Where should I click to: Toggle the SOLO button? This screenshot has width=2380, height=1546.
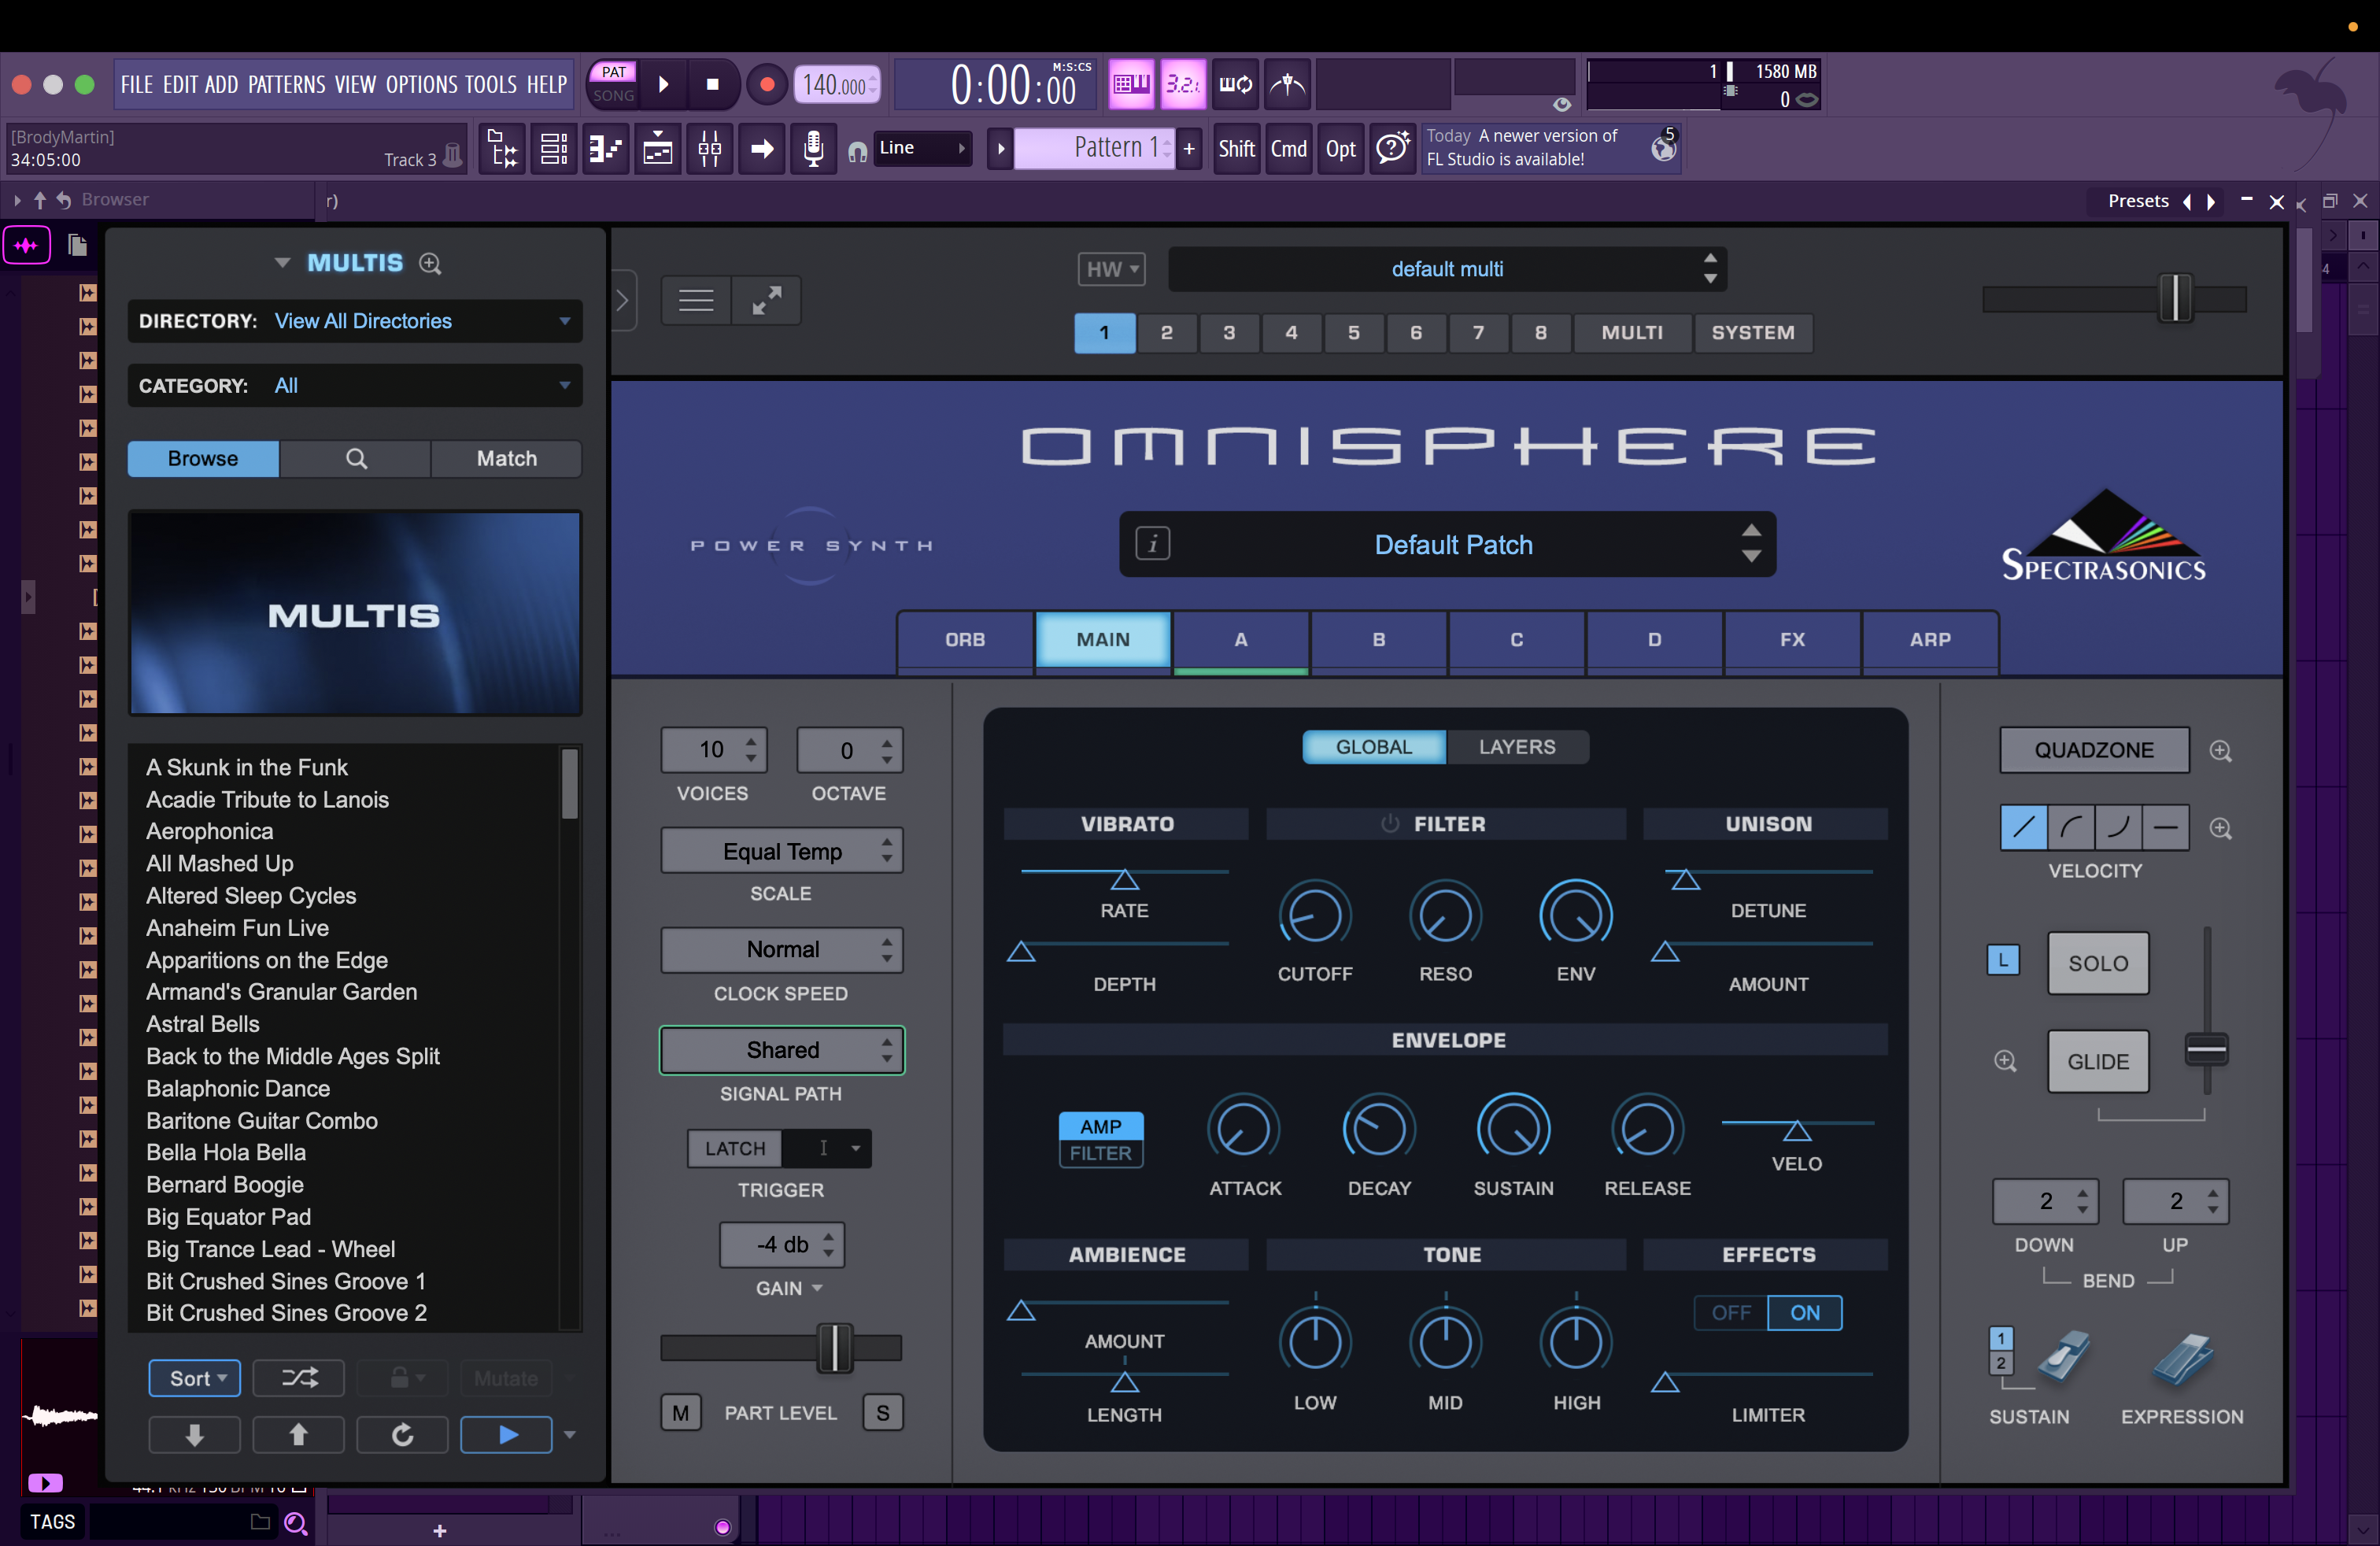click(x=2098, y=963)
